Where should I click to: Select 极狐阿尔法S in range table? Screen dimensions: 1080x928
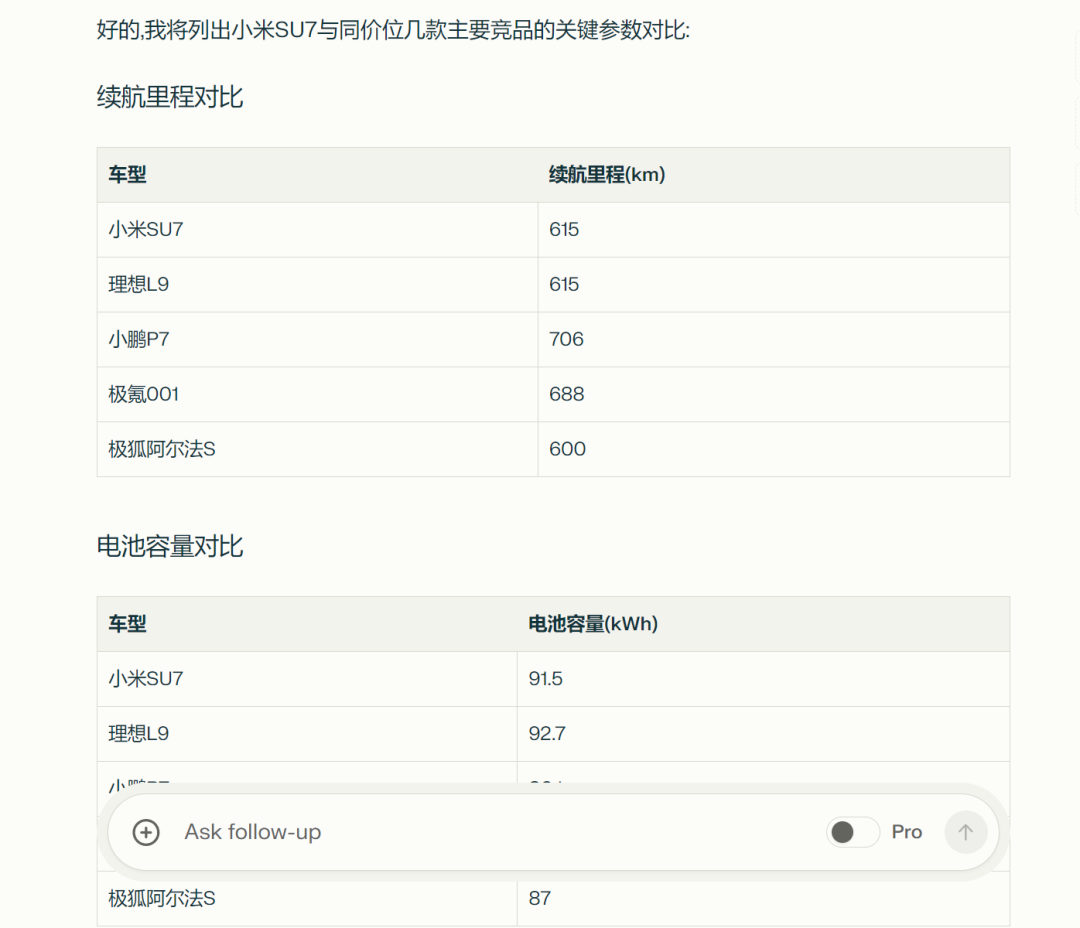pos(162,449)
